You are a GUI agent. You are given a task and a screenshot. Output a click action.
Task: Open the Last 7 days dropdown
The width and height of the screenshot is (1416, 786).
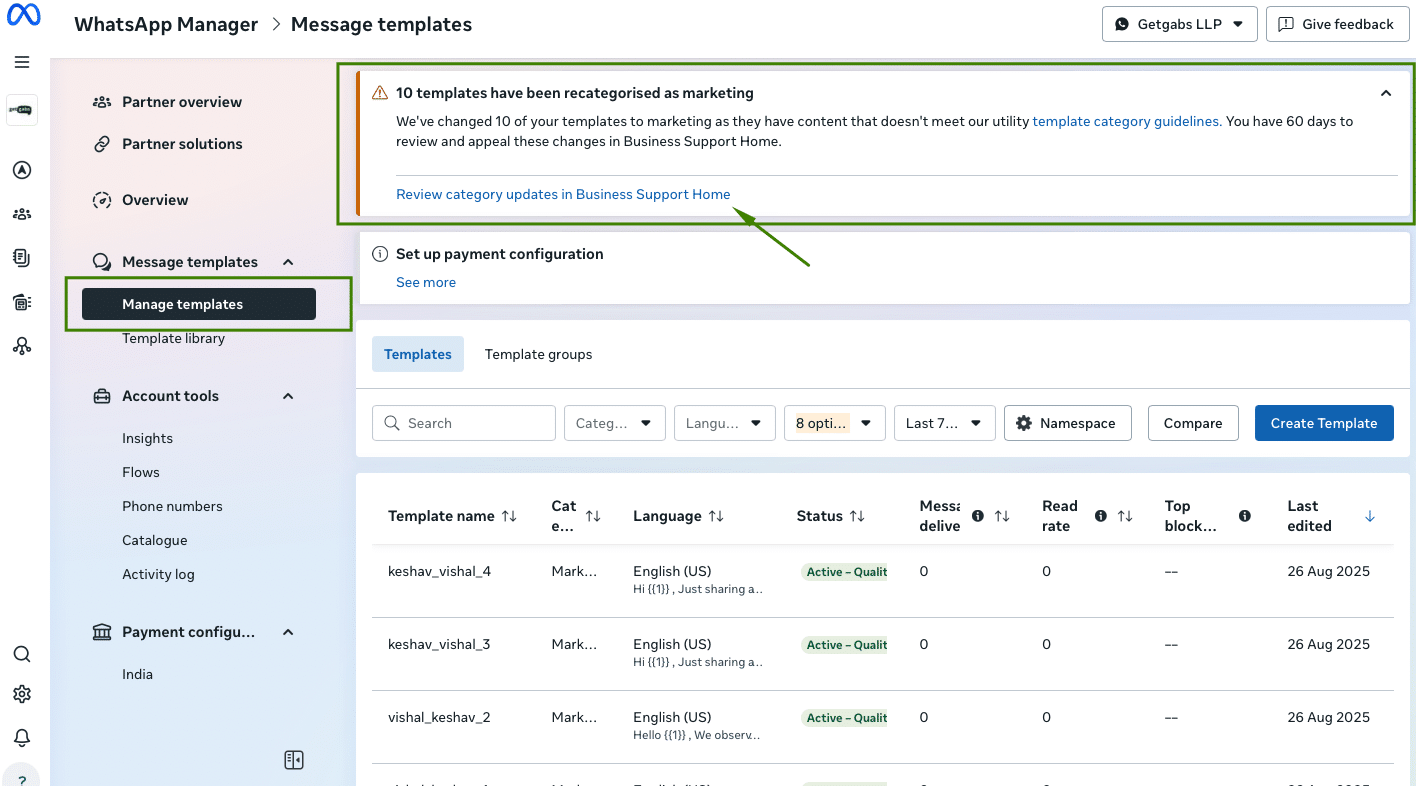tap(945, 423)
